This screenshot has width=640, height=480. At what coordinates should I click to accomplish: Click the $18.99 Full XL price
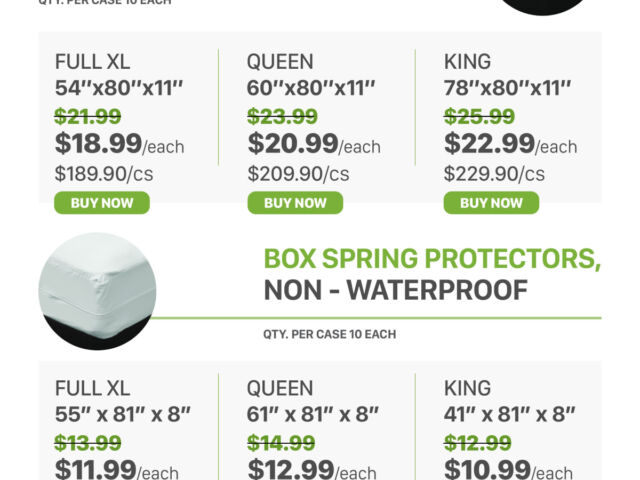click(x=98, y=144)
